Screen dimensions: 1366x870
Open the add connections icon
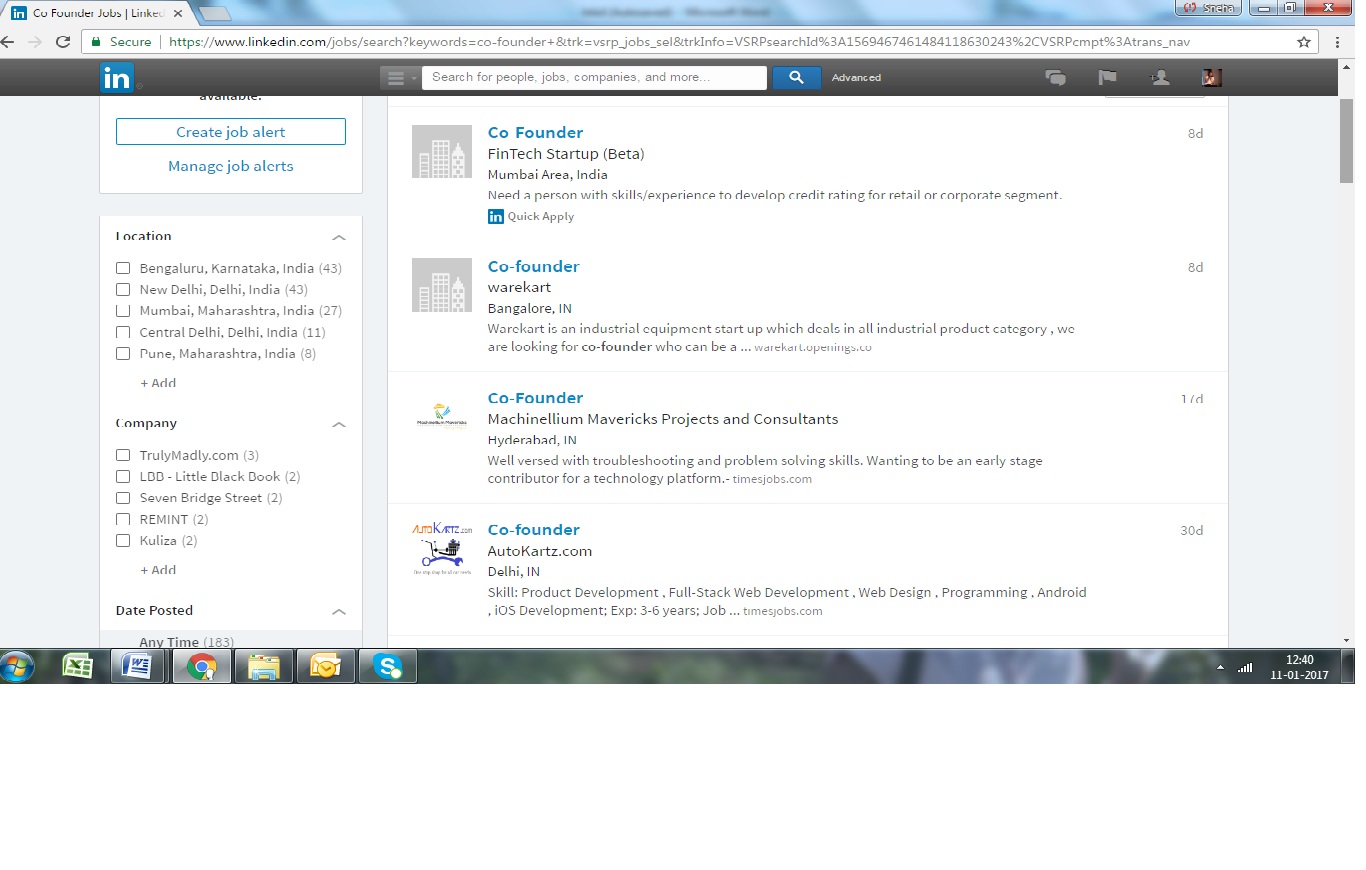pyautogui.click(x=1159, y=78)
